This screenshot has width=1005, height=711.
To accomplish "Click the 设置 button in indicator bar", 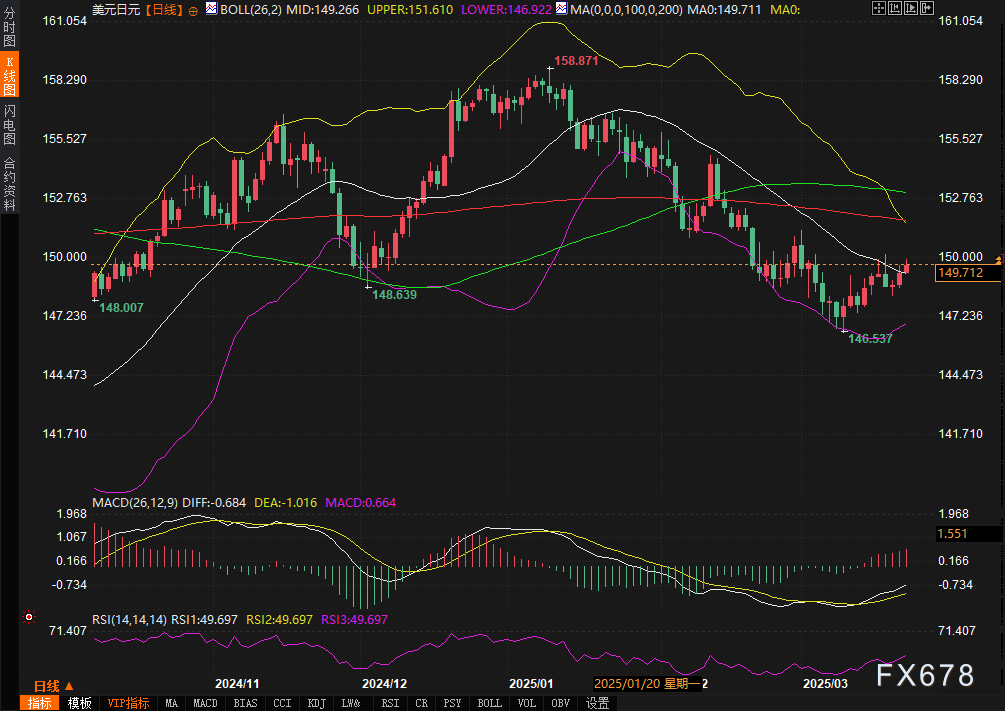I will [598, 703].
